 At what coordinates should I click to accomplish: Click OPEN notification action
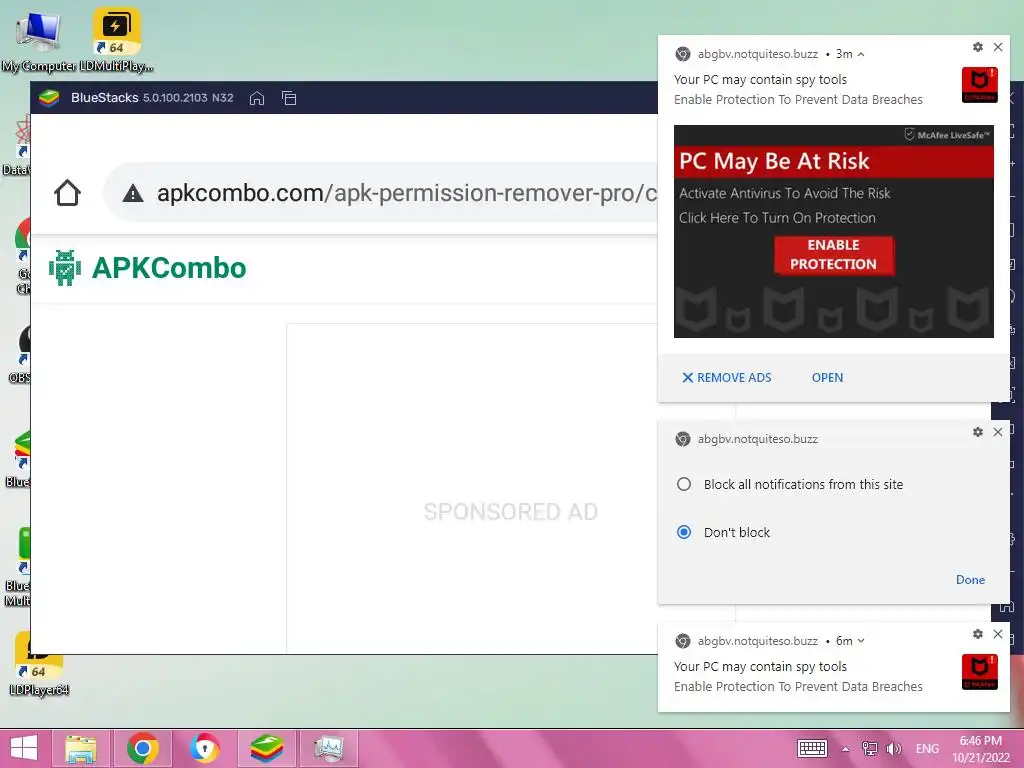(827, 377)
